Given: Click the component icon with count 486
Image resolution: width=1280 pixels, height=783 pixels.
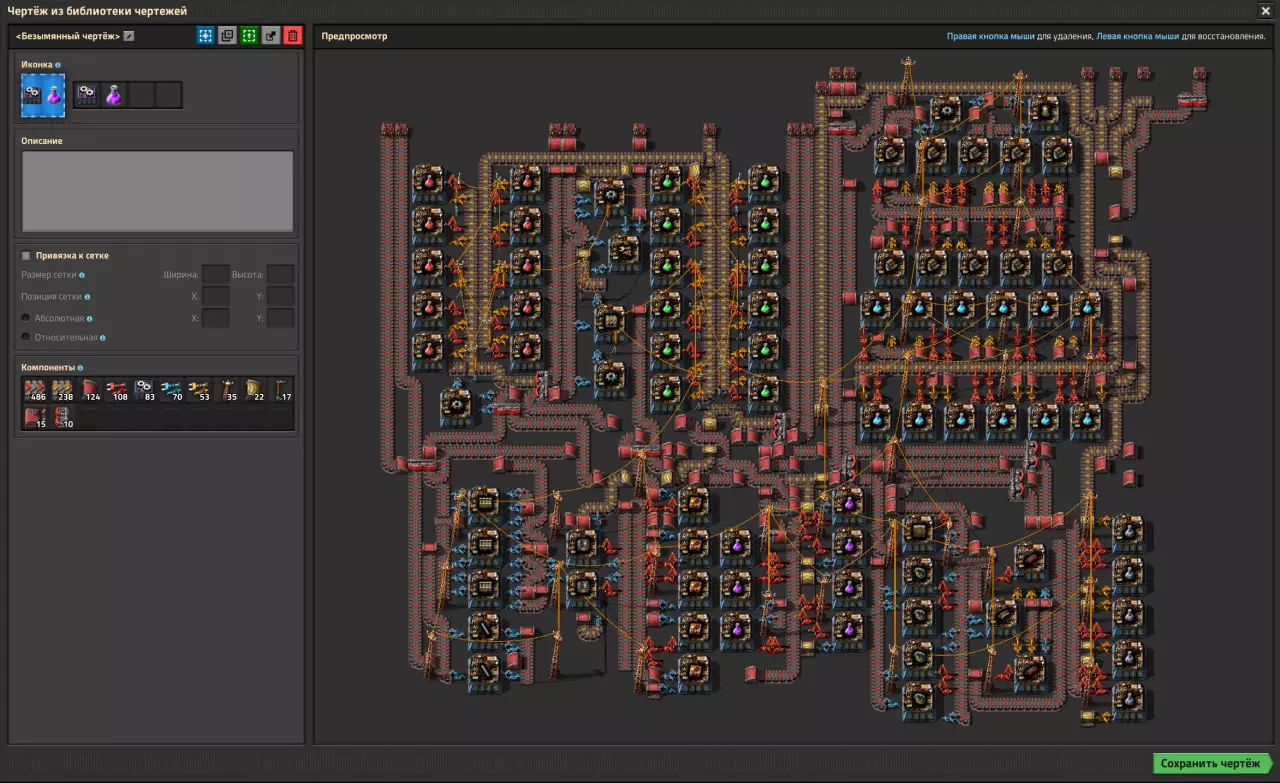Looking at the screenshot, I should point(37,390).
